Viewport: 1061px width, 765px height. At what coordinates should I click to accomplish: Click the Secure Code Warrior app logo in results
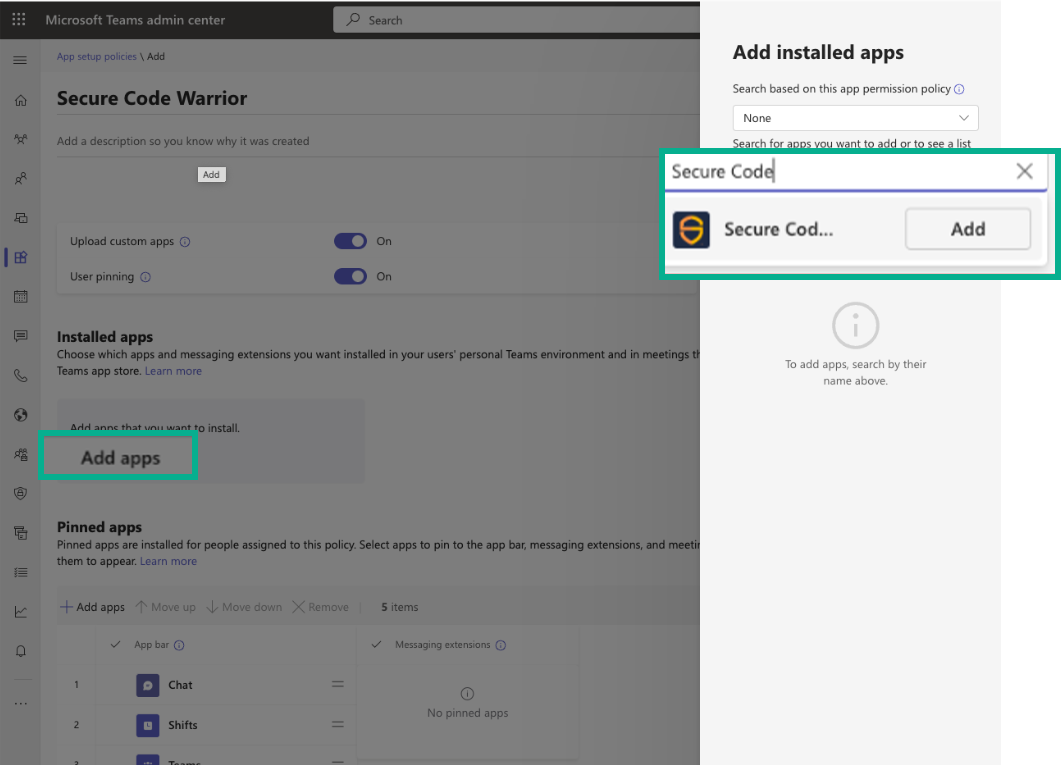pos(691,229)
